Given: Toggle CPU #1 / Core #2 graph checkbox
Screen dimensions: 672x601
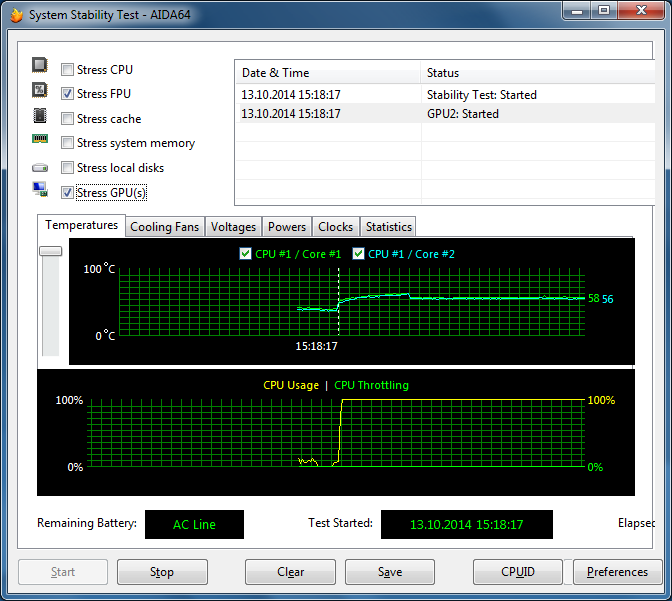Looking at the screenshot, I should (x=358, y=253).
